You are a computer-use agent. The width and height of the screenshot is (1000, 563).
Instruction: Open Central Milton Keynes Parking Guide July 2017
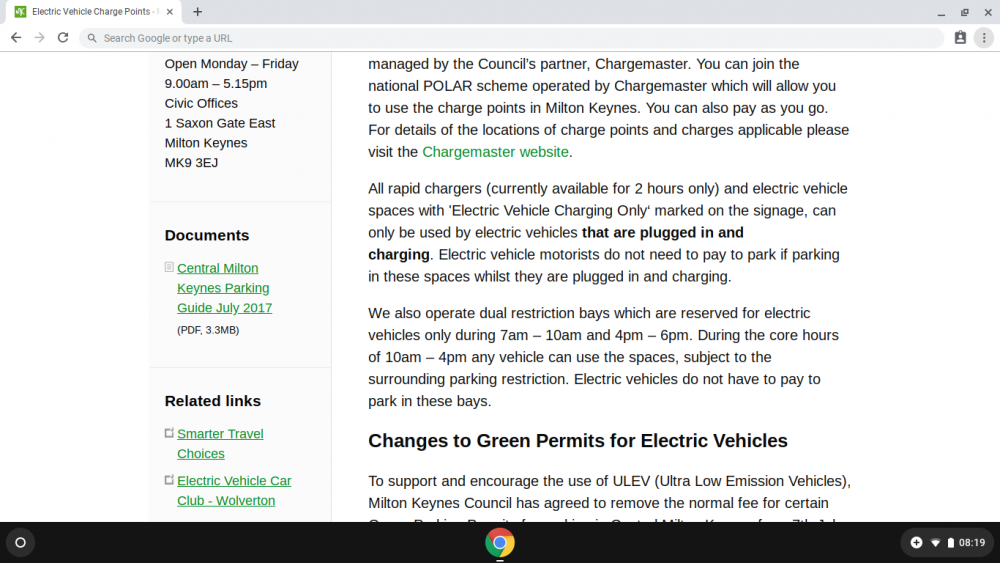click(x=224, y=288)
